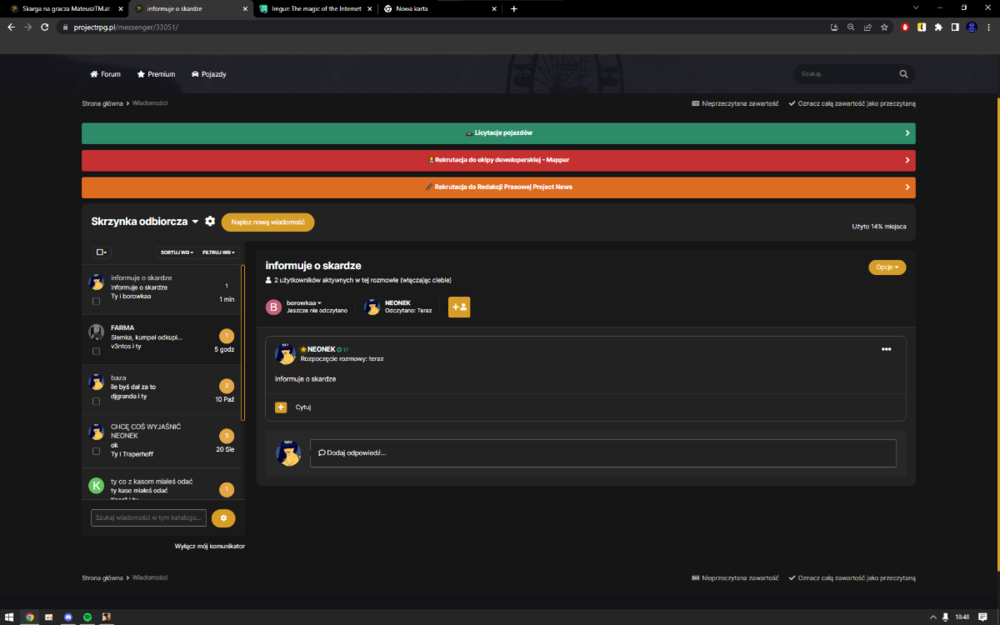Viewport: 1000px width, 625px height.
Task: Click the search magnifier icon in header
Action: pyautogui.click(x=903, y=74)
